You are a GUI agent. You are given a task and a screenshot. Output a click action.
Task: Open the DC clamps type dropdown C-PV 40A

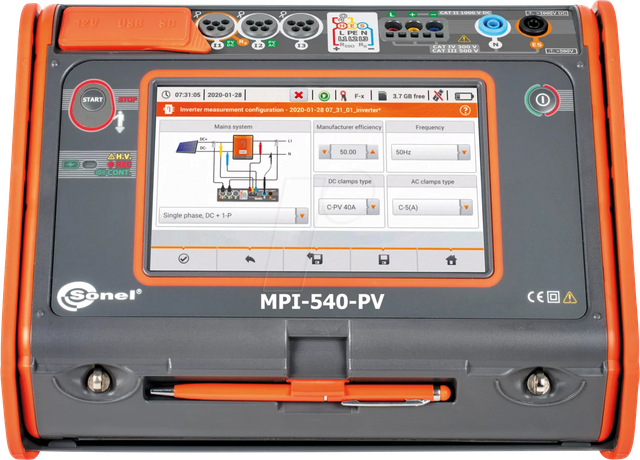coord(349,207)
